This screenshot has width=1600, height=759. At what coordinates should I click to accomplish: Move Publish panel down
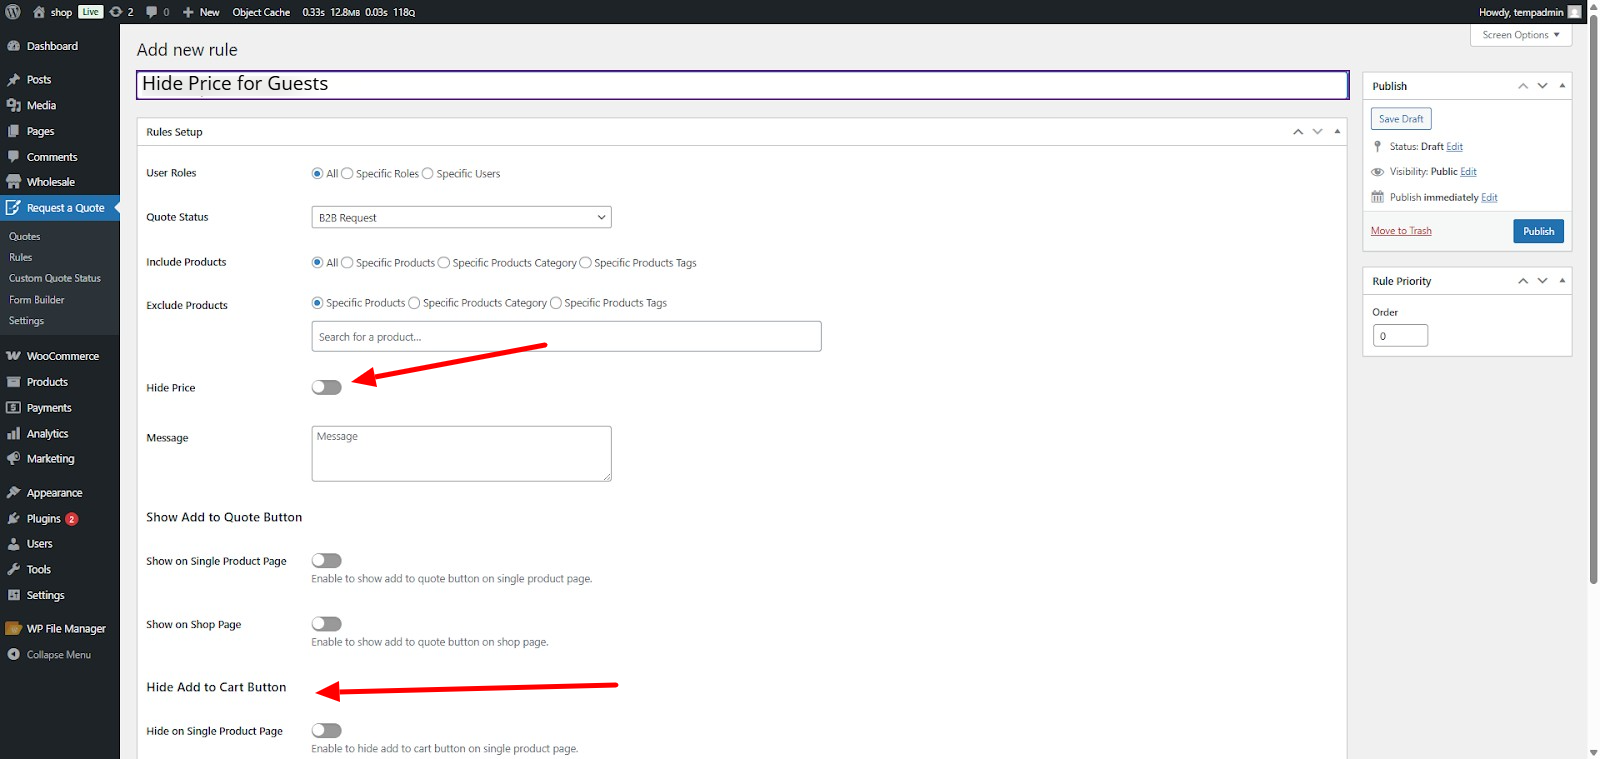coord(1543,86)
